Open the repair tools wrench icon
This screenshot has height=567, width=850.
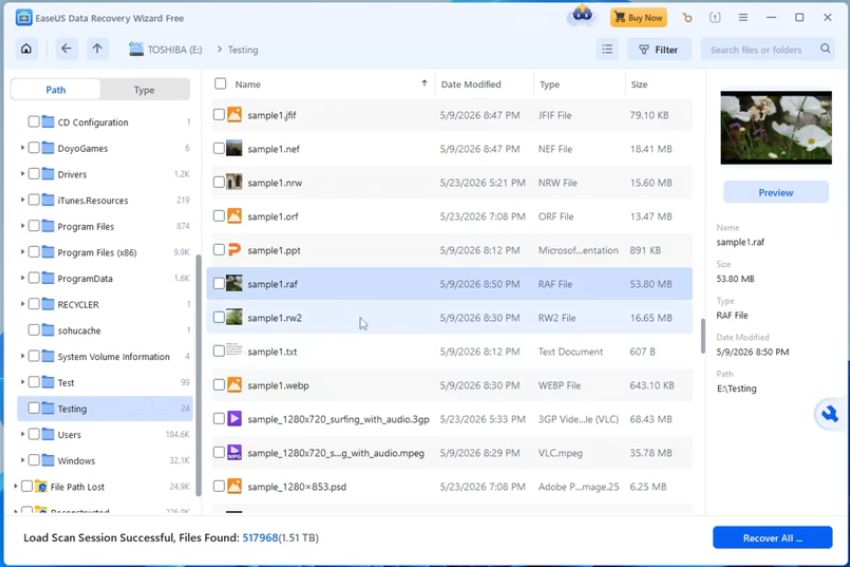point(829,415)
